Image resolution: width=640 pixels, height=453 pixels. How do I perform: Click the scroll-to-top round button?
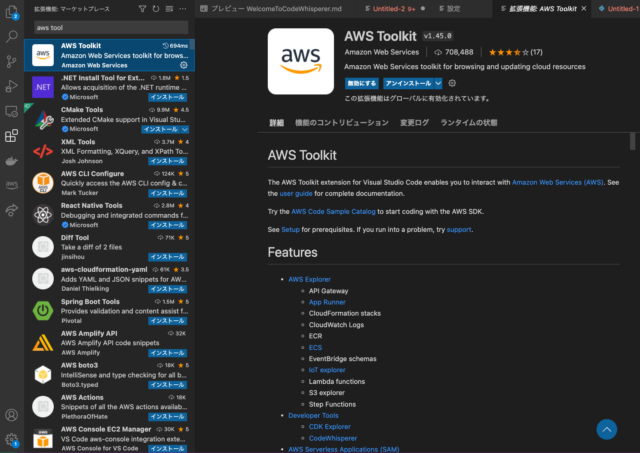[x=607, y=429]
